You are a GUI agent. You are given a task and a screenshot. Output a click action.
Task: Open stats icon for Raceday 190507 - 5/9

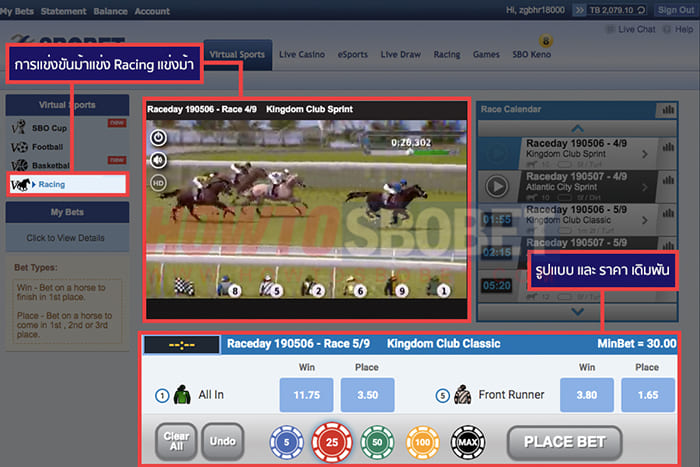click(x=668, y=246)
